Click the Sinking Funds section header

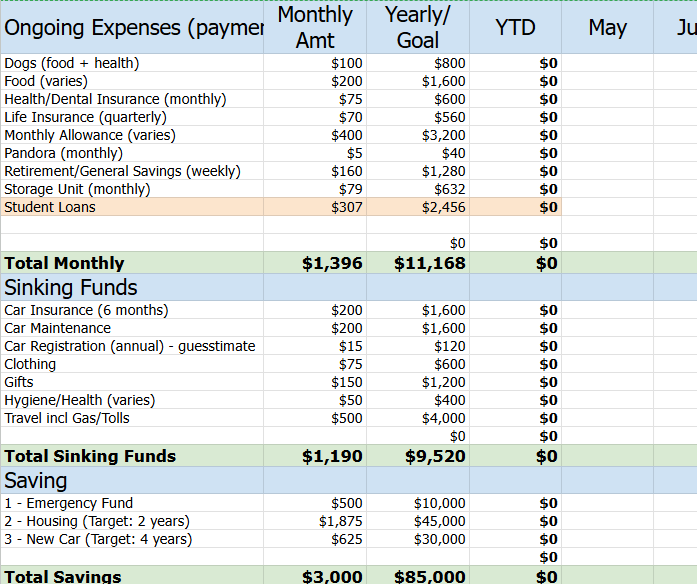(x=71, y=288)
